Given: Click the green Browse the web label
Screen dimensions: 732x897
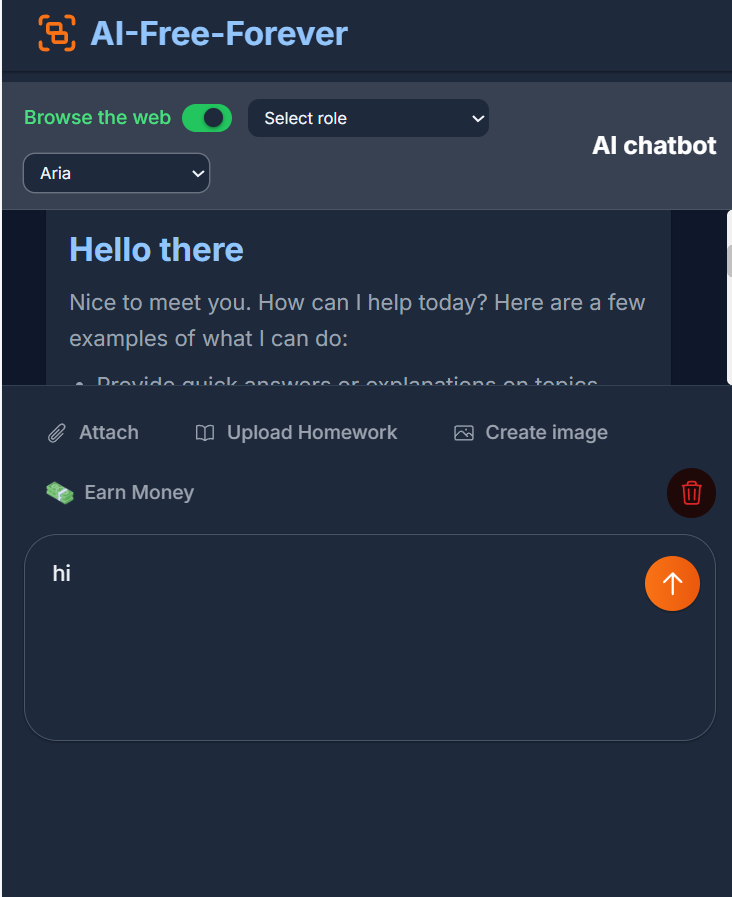Looking at the screenshot, I should click(97, 117).
